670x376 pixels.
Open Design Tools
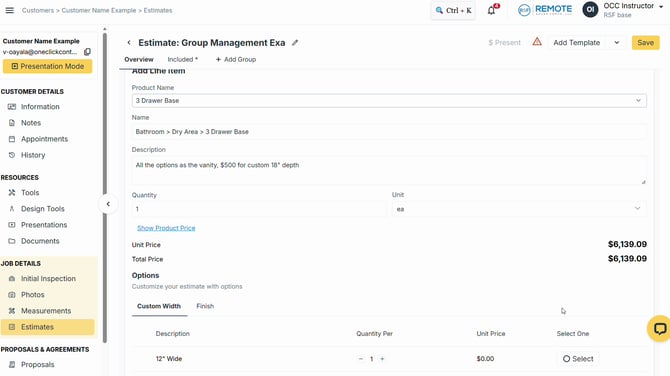[x=43, y=209]
